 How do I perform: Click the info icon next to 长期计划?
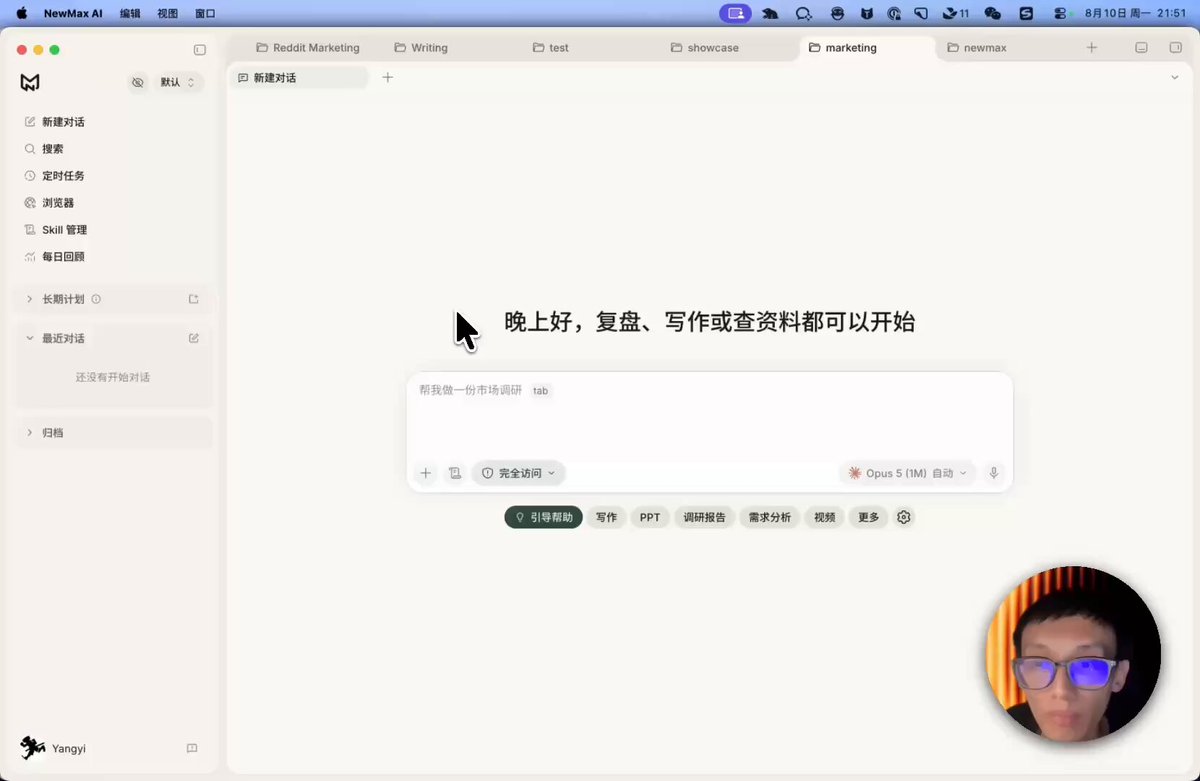(x=96, y=299)
